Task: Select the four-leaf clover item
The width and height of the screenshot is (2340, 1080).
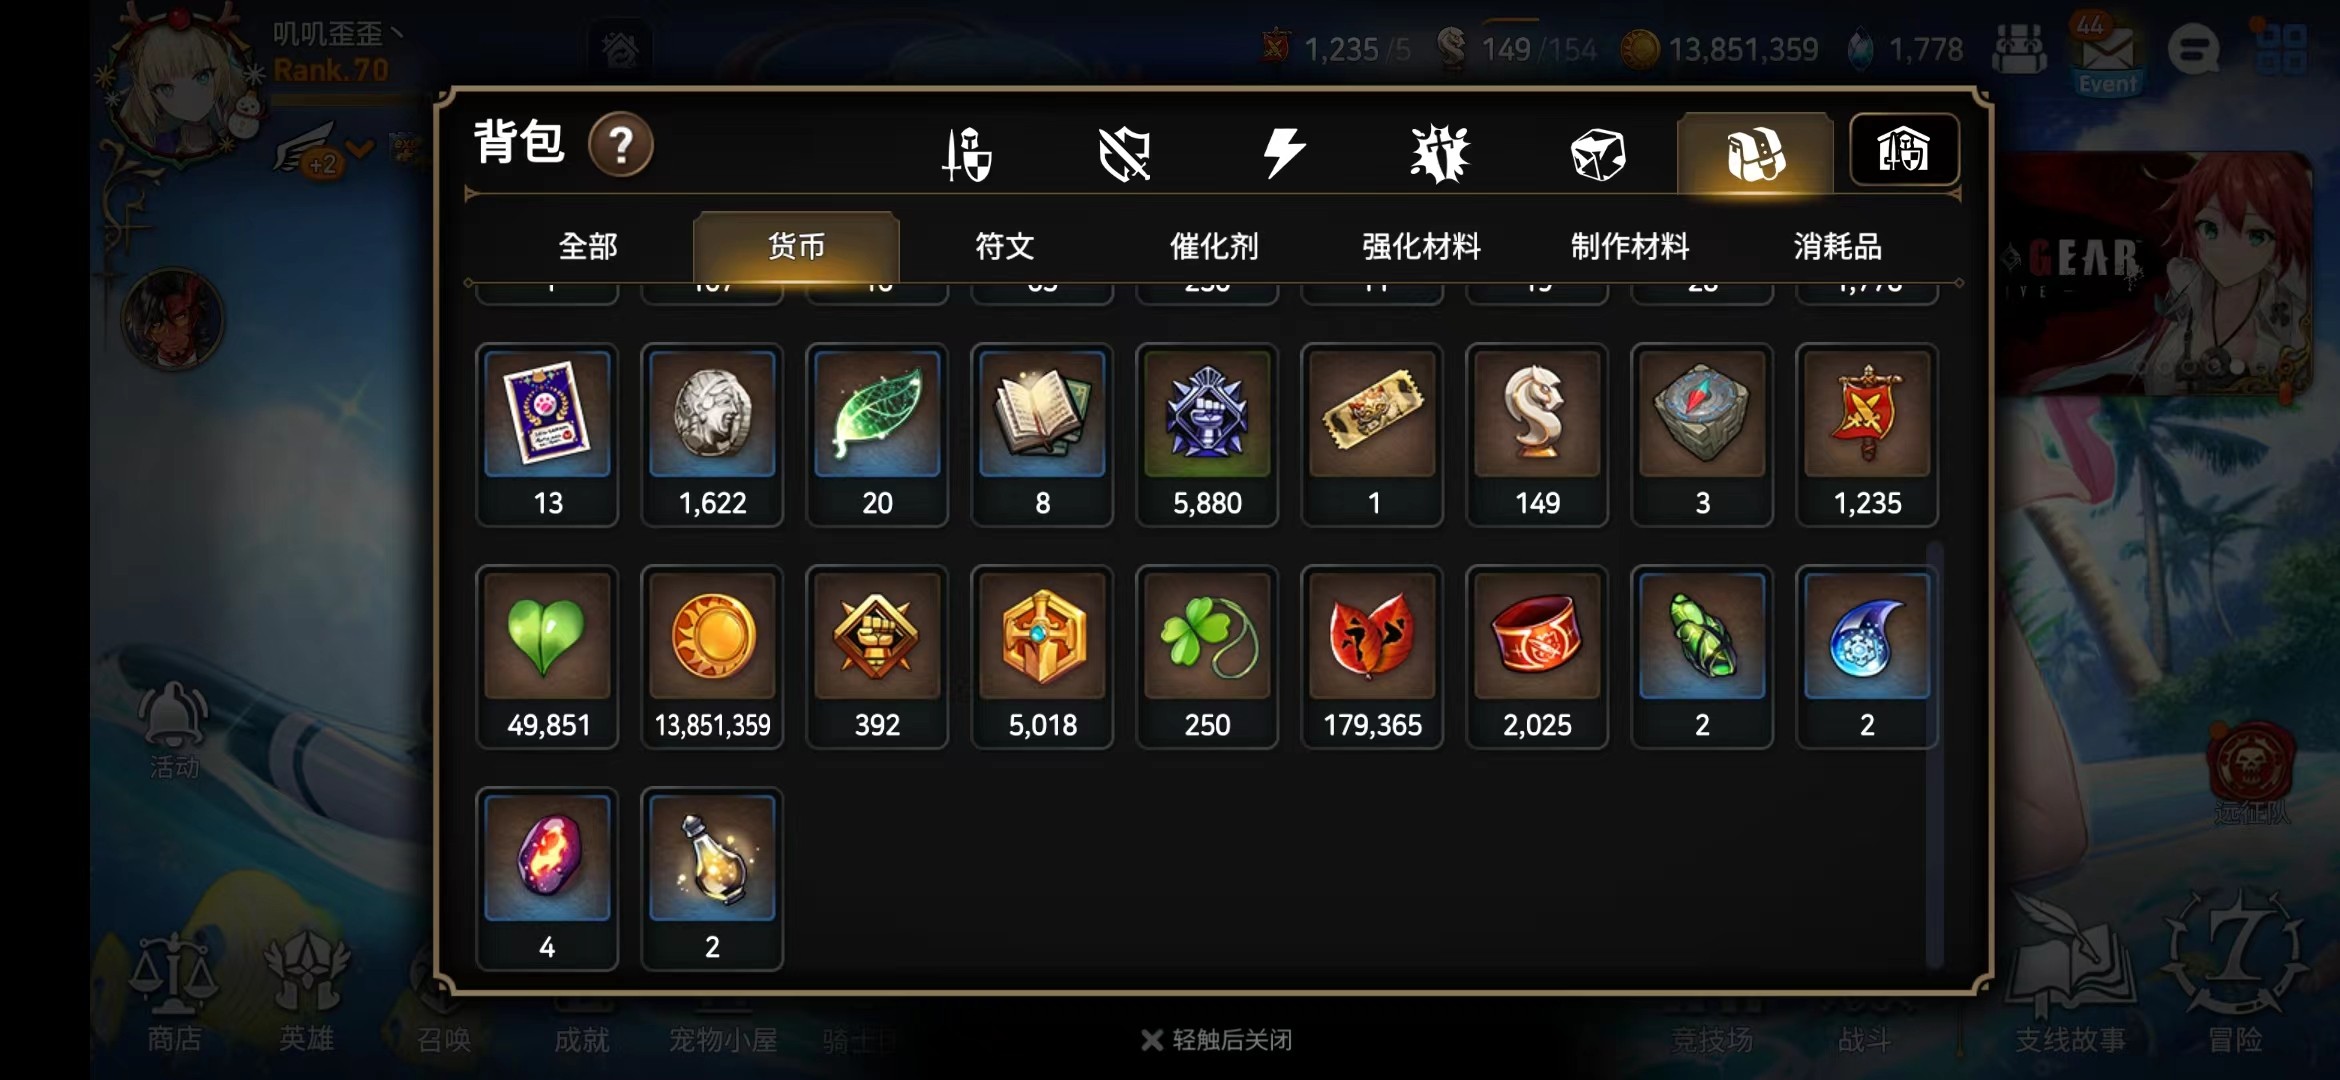Action: (x=1207, y=657)
